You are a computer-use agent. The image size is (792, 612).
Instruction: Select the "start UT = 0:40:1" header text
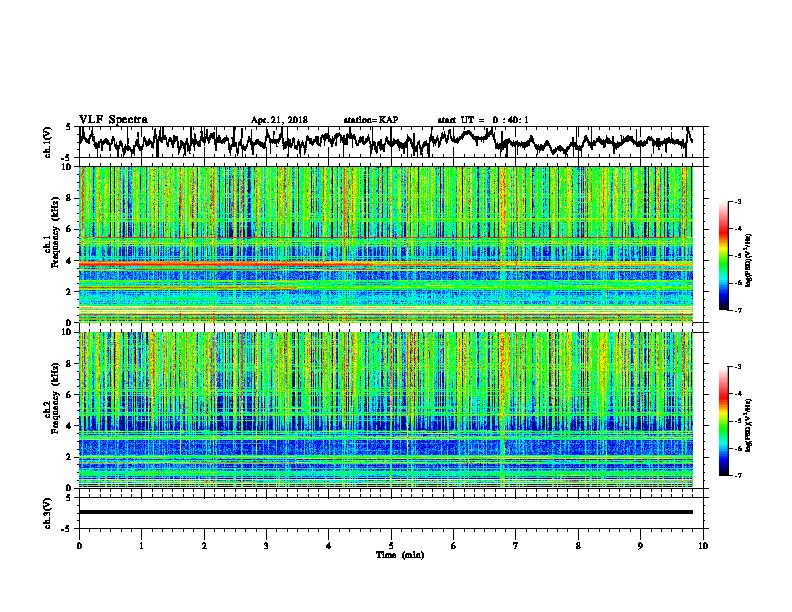coord(483,120)
